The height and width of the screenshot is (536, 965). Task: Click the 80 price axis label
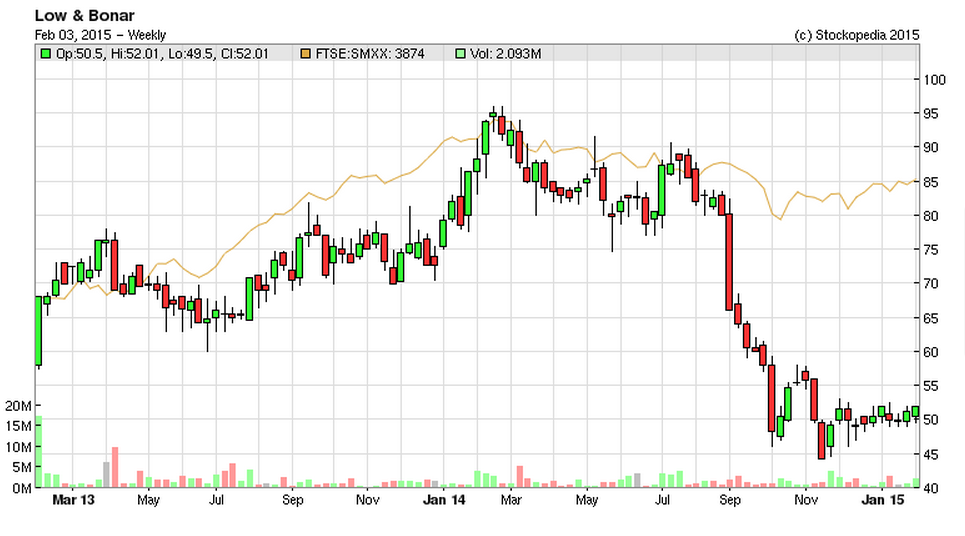pyautogui.click(x=931, y=216)
